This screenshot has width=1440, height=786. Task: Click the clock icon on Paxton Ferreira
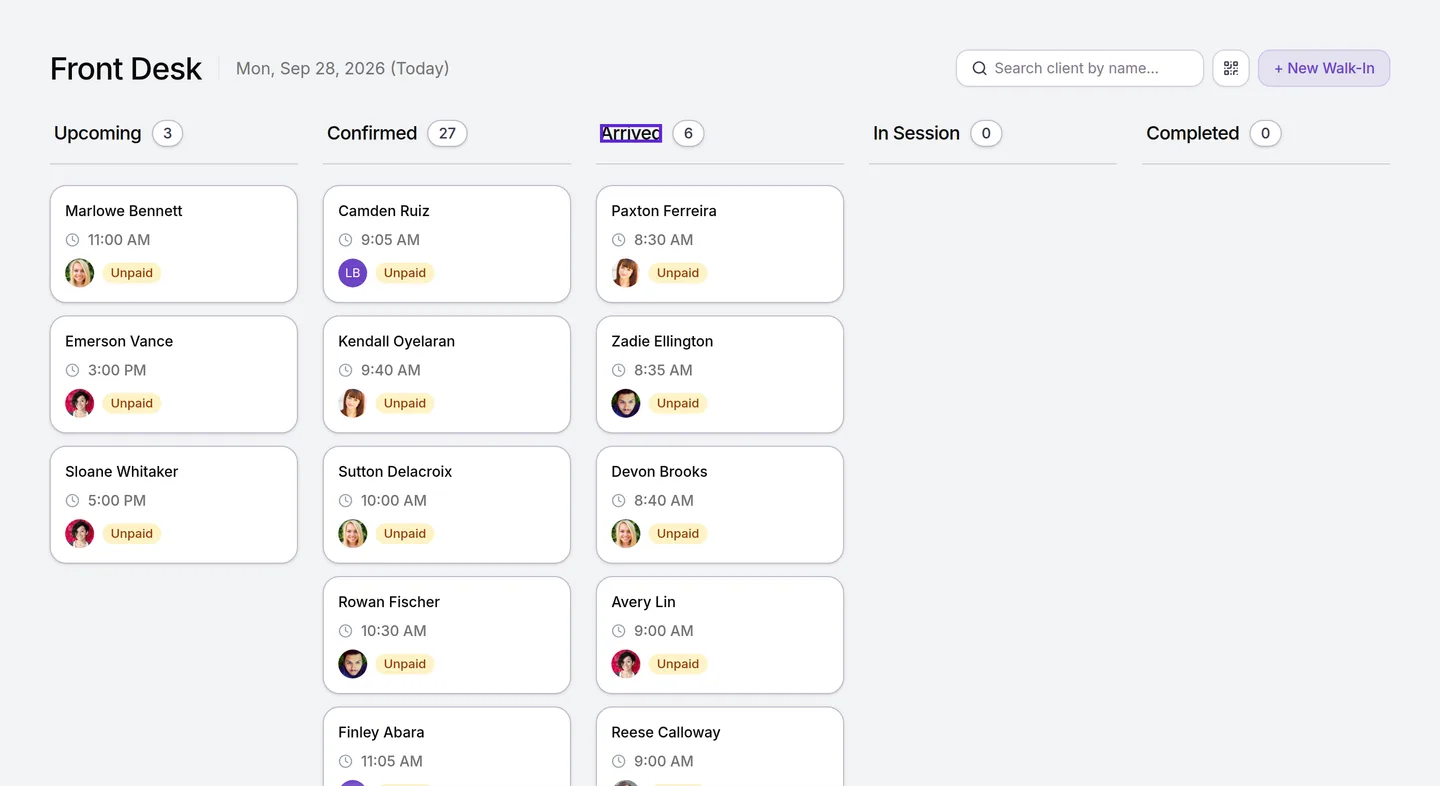(618, 240)
